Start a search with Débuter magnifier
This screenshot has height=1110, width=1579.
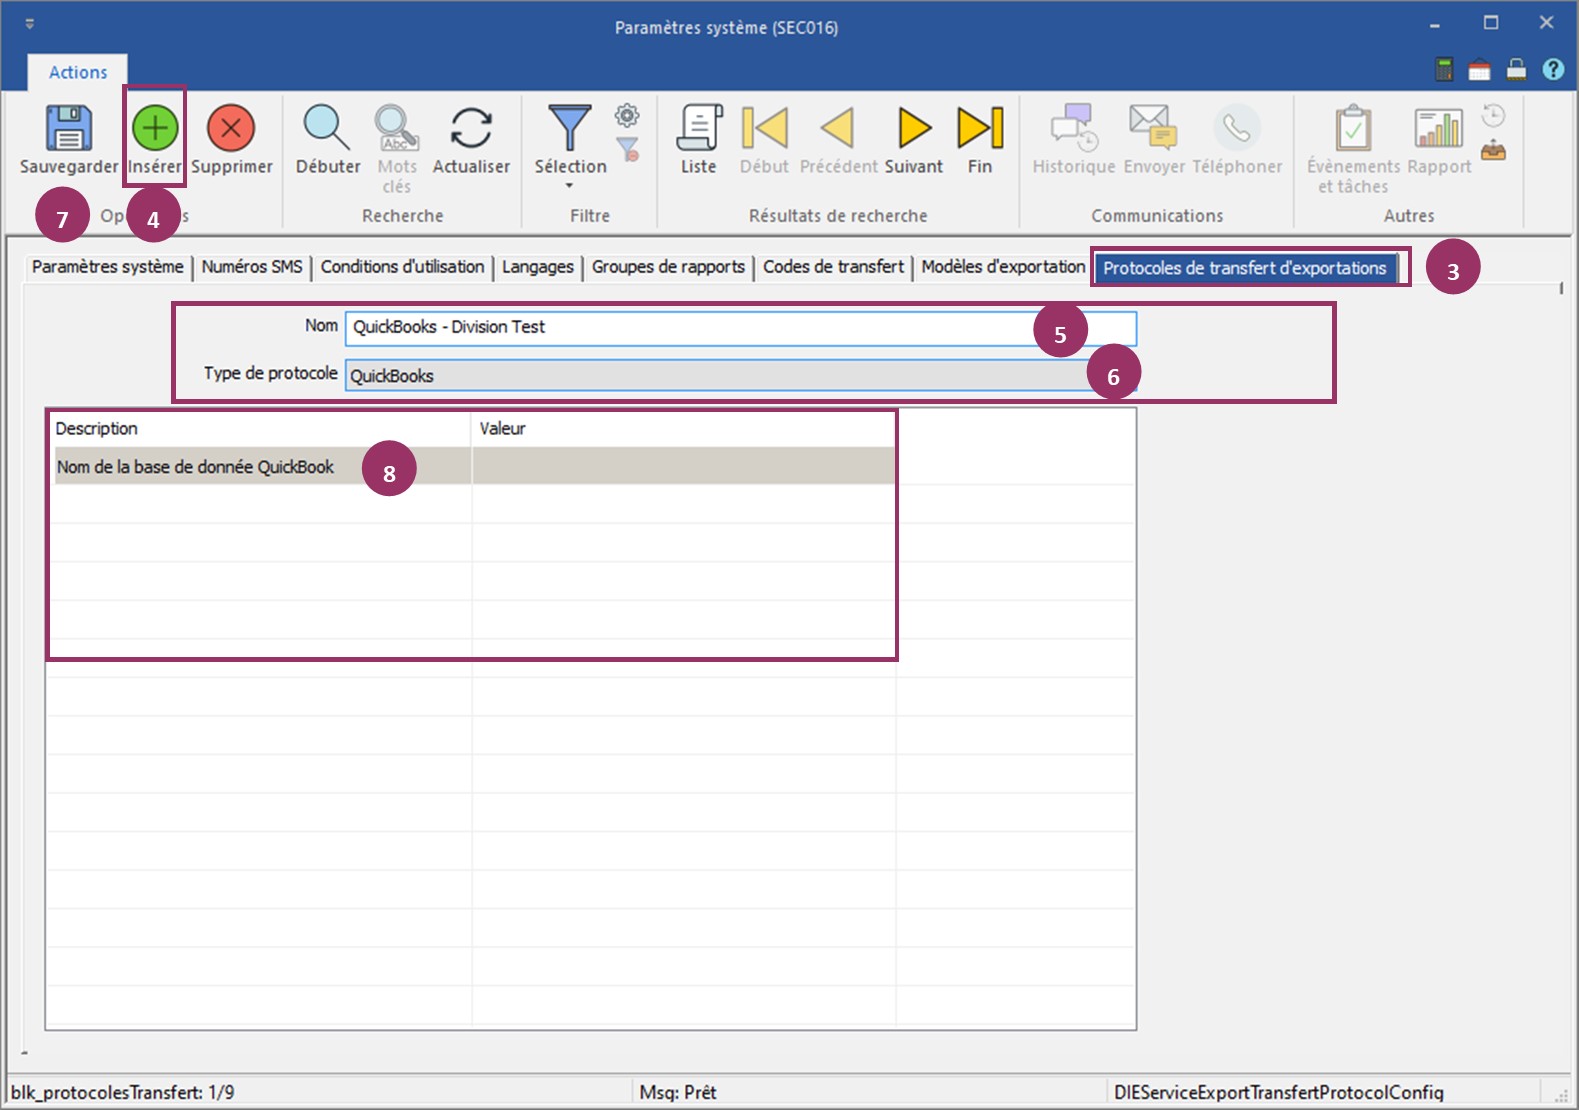pos(327,128)
